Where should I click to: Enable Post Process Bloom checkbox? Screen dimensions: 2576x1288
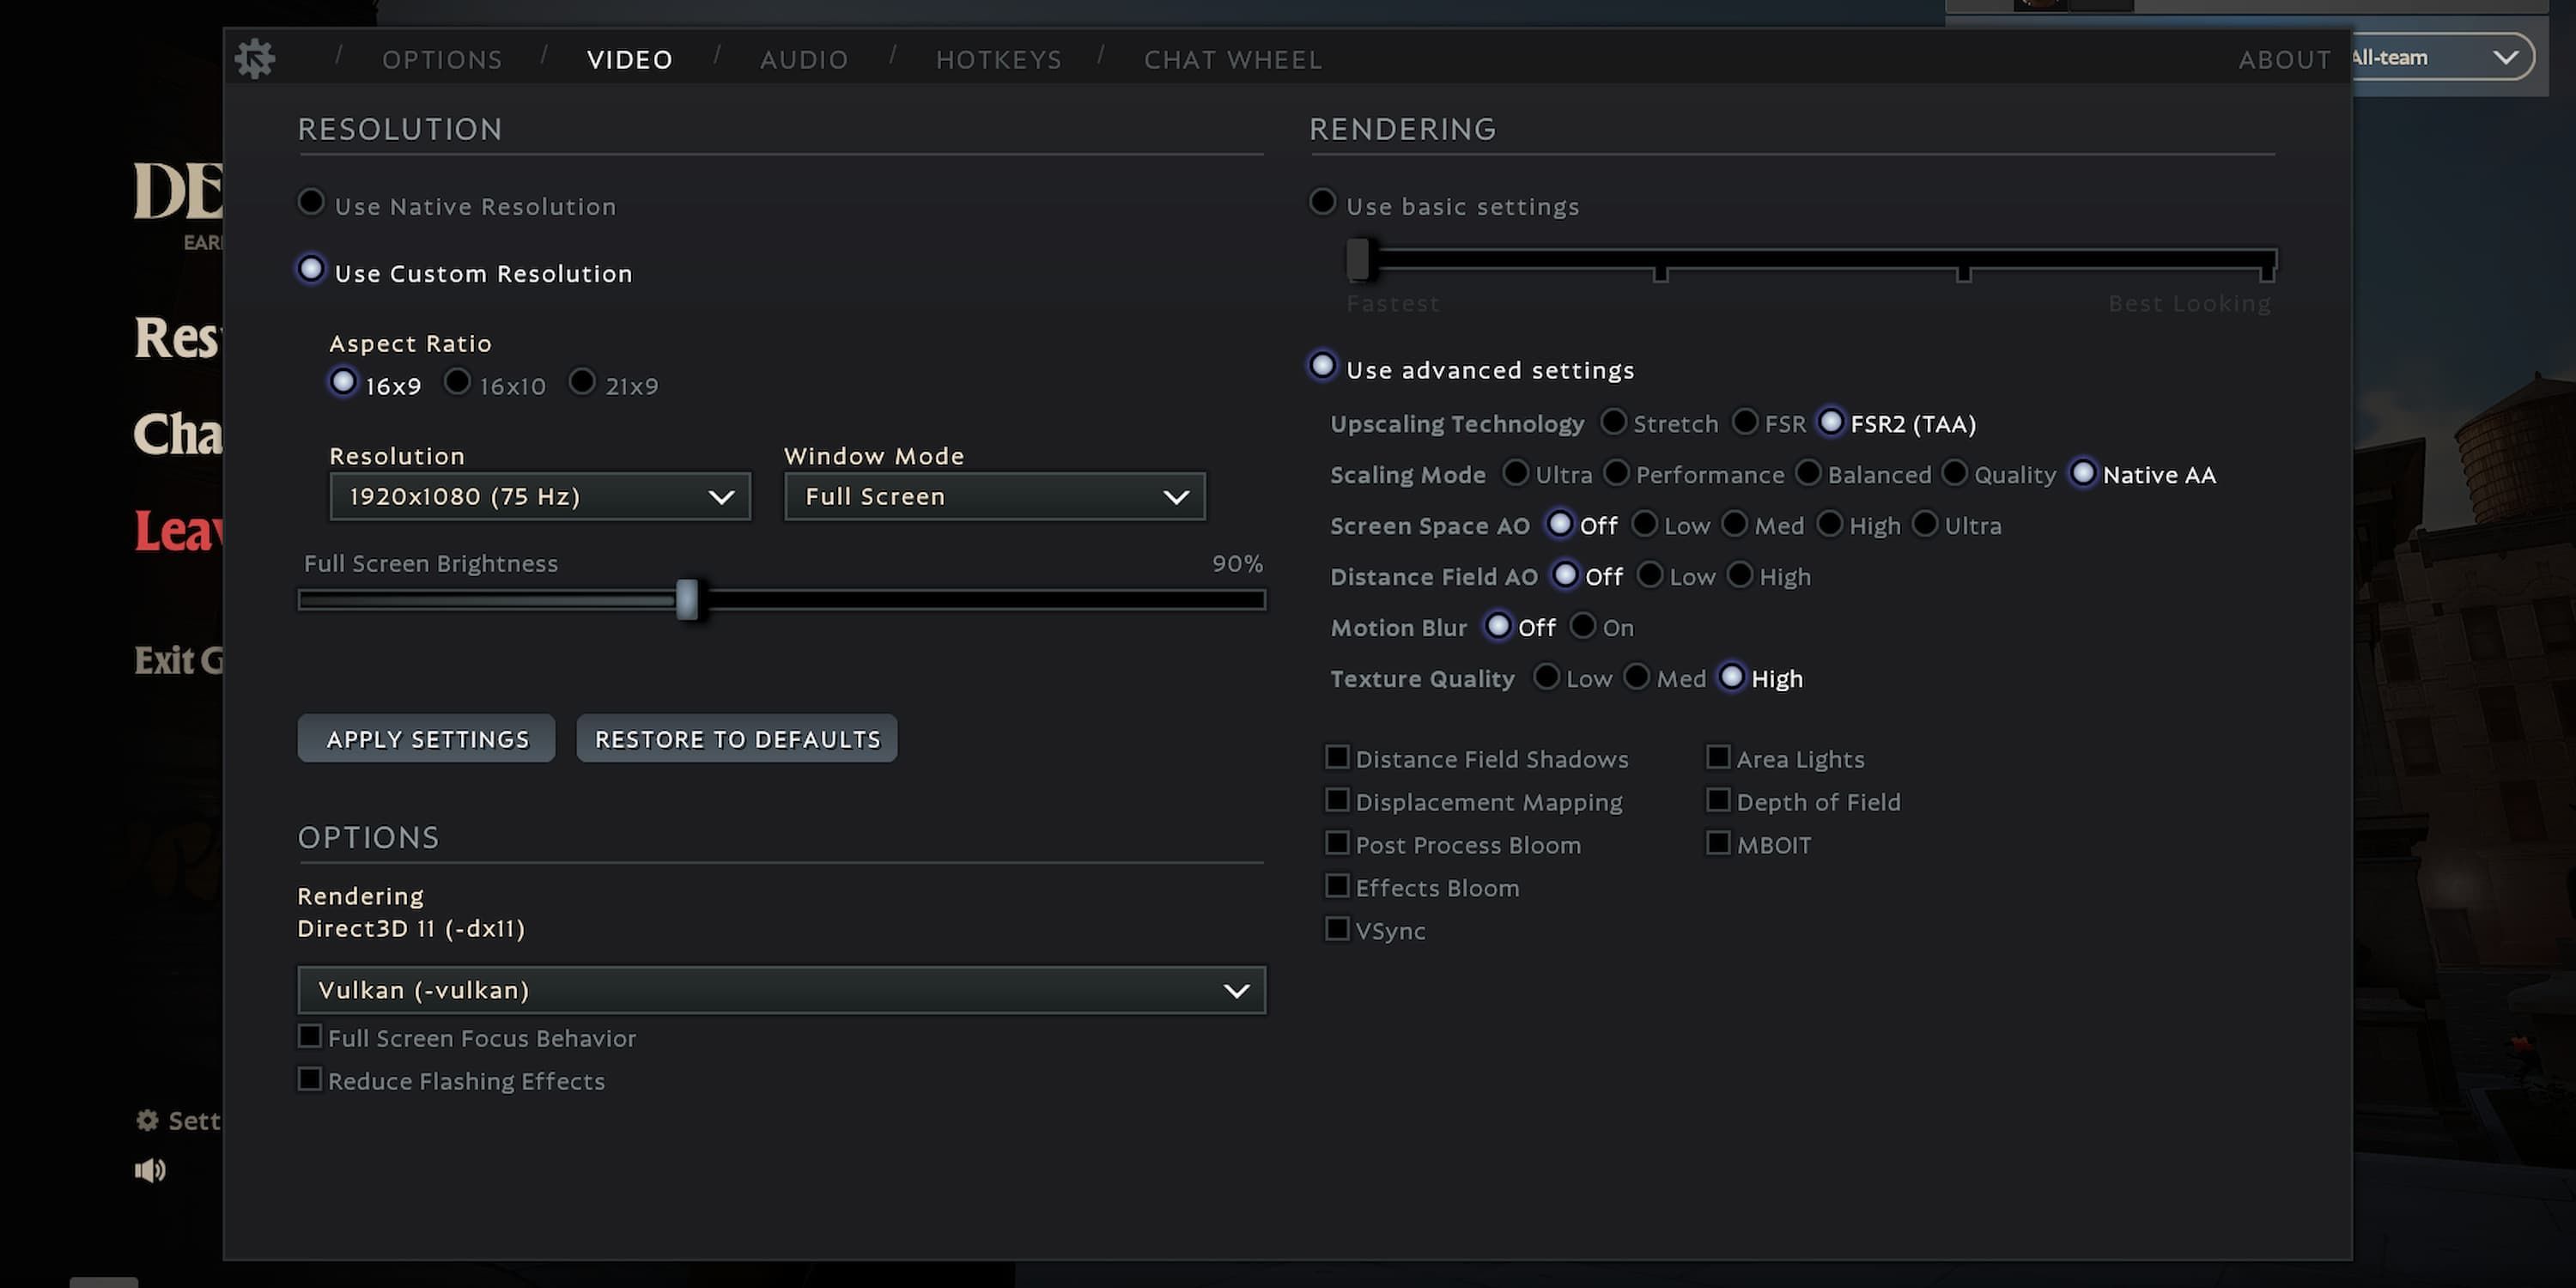pos(1335,843)
